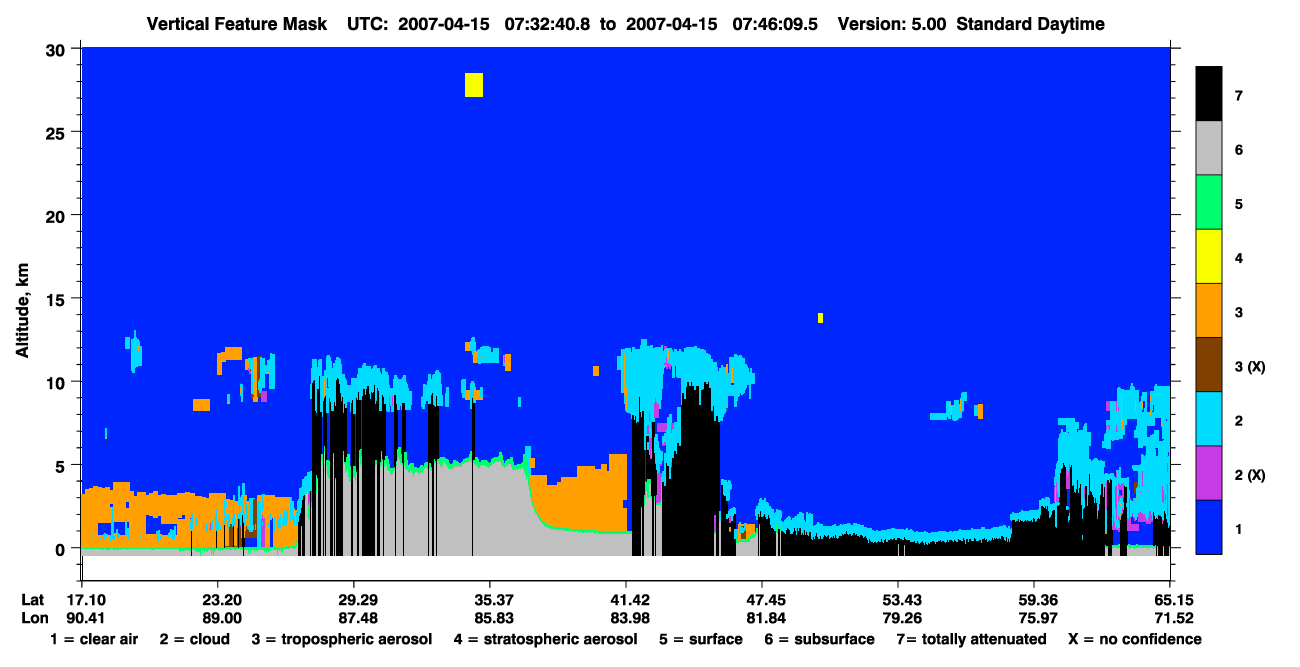This screenshot has height=667, width=1300.
Task: Click the '6 = subsurface' legend entry
Action: click(818, 639)
